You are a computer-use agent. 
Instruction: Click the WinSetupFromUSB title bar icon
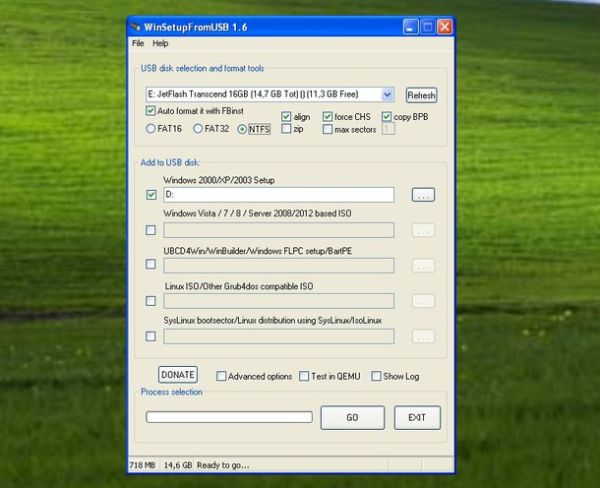(138, 26)
